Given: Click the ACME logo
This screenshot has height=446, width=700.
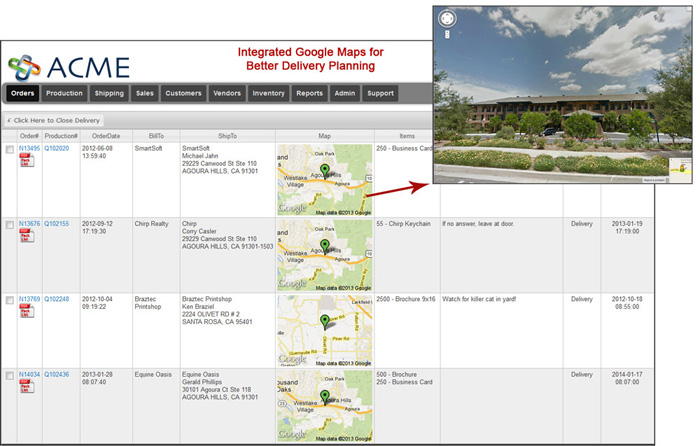Looking at the screenshot, I should (69, 67).
